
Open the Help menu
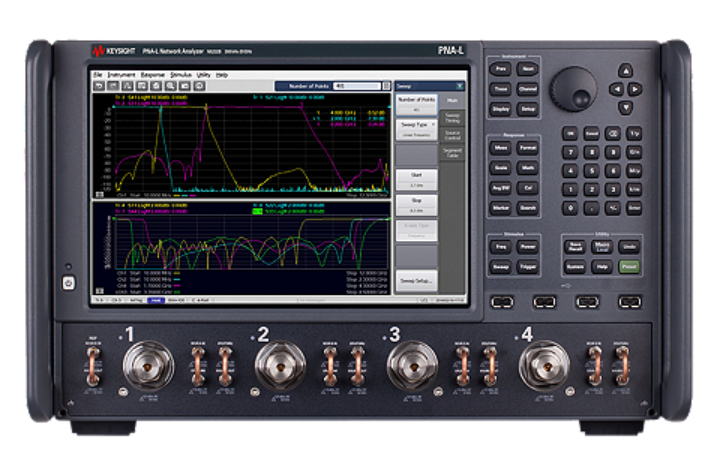pyautogui.click(x=221, y=75)
